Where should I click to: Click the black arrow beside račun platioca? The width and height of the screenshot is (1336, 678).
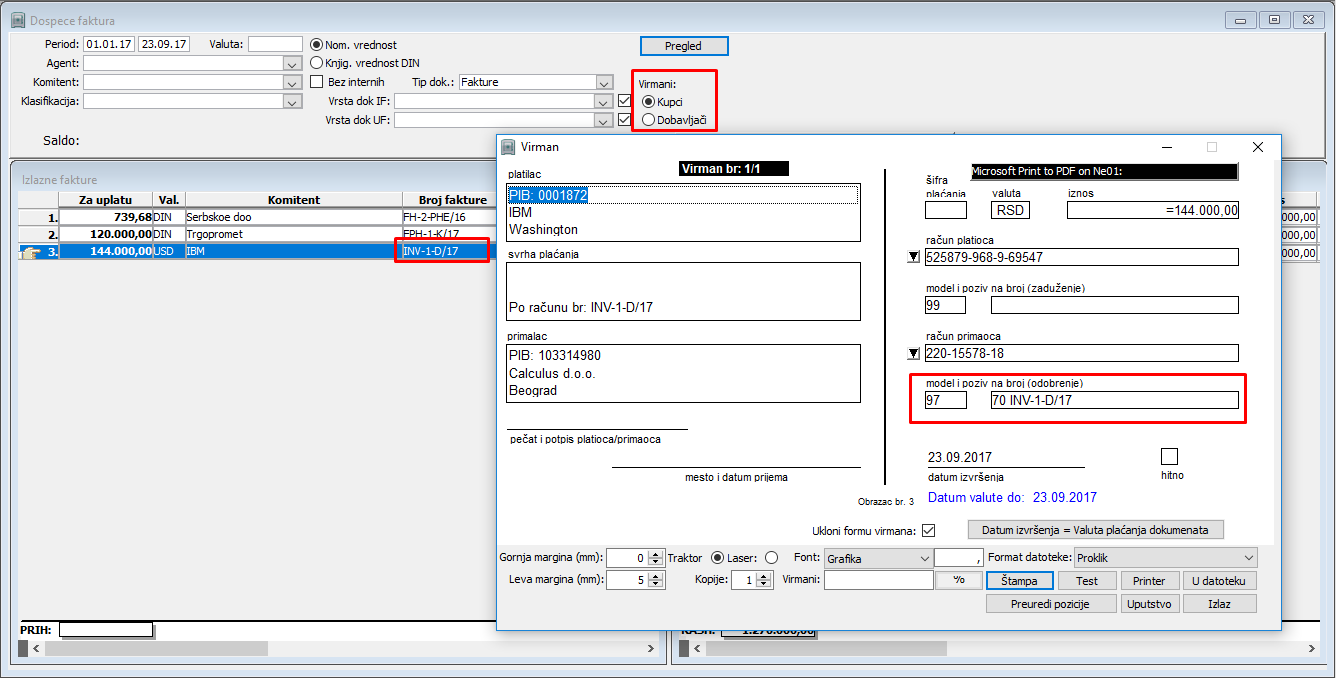pyautogui.click(x=912, y=258)
